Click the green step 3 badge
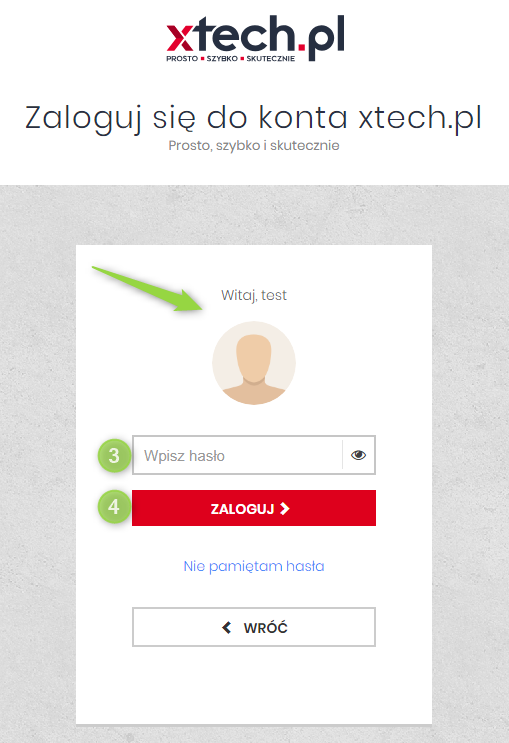Viewport: 509px width, 743px height. [114, 456]
